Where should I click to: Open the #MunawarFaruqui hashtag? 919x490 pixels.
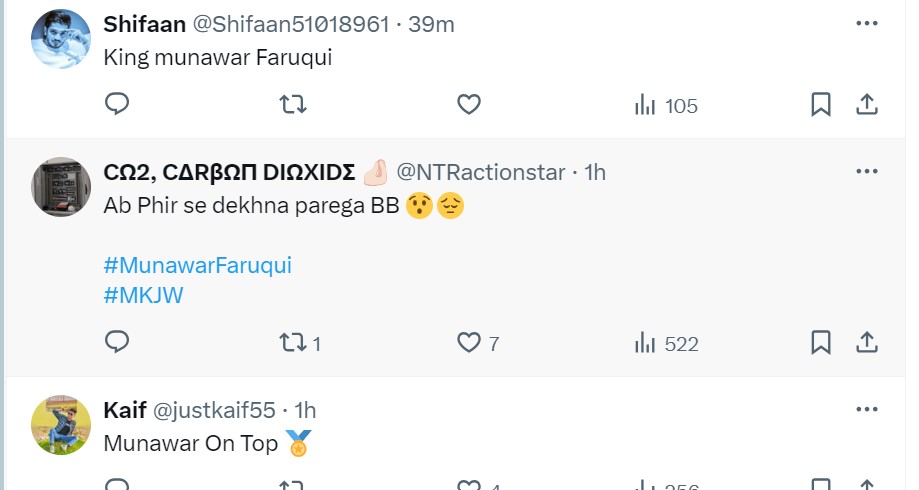click(x=197, y=266)
